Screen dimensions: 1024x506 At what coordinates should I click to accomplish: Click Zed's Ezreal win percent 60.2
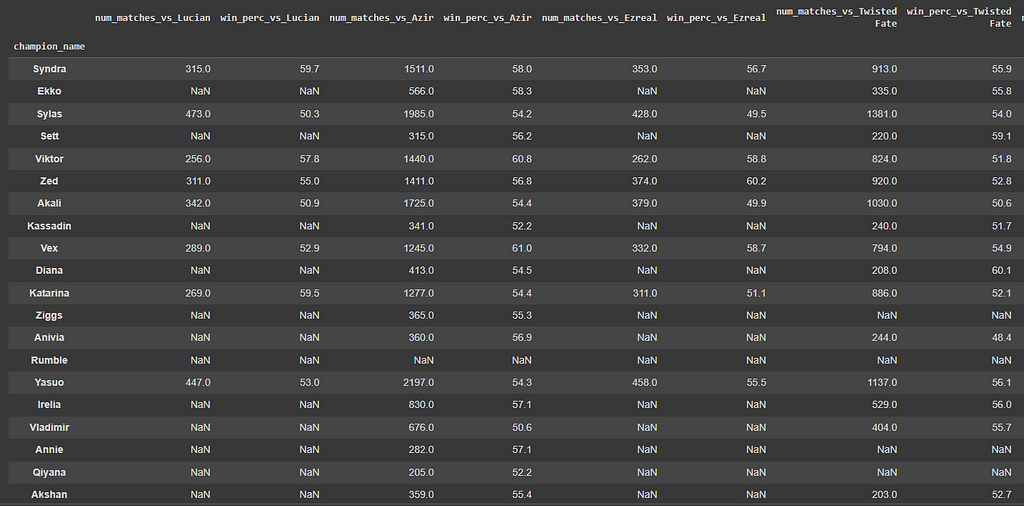(x=756, y=182)
